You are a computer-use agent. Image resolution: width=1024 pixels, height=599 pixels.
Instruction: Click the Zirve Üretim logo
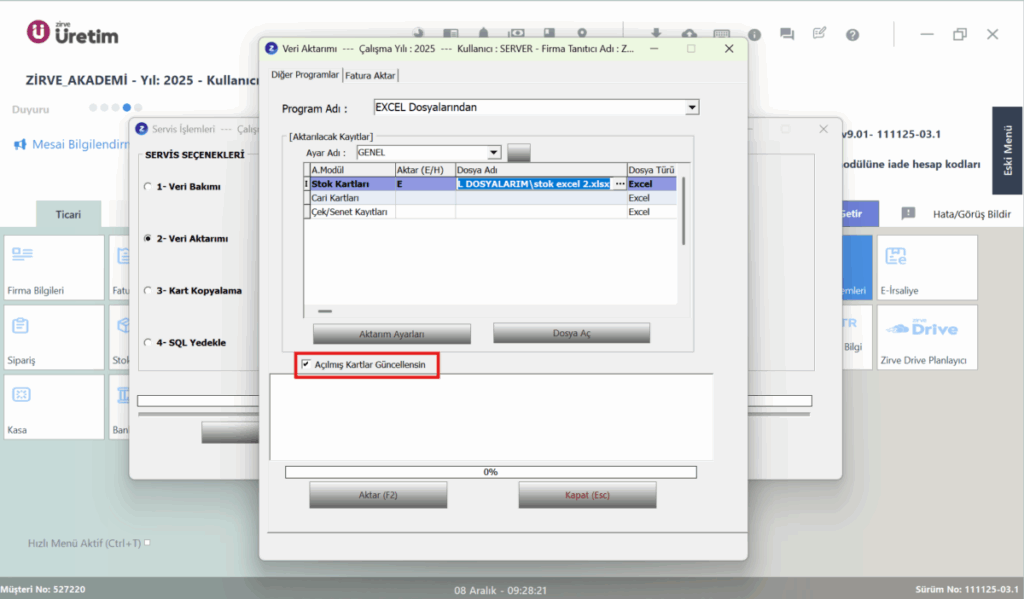[72, 33]
